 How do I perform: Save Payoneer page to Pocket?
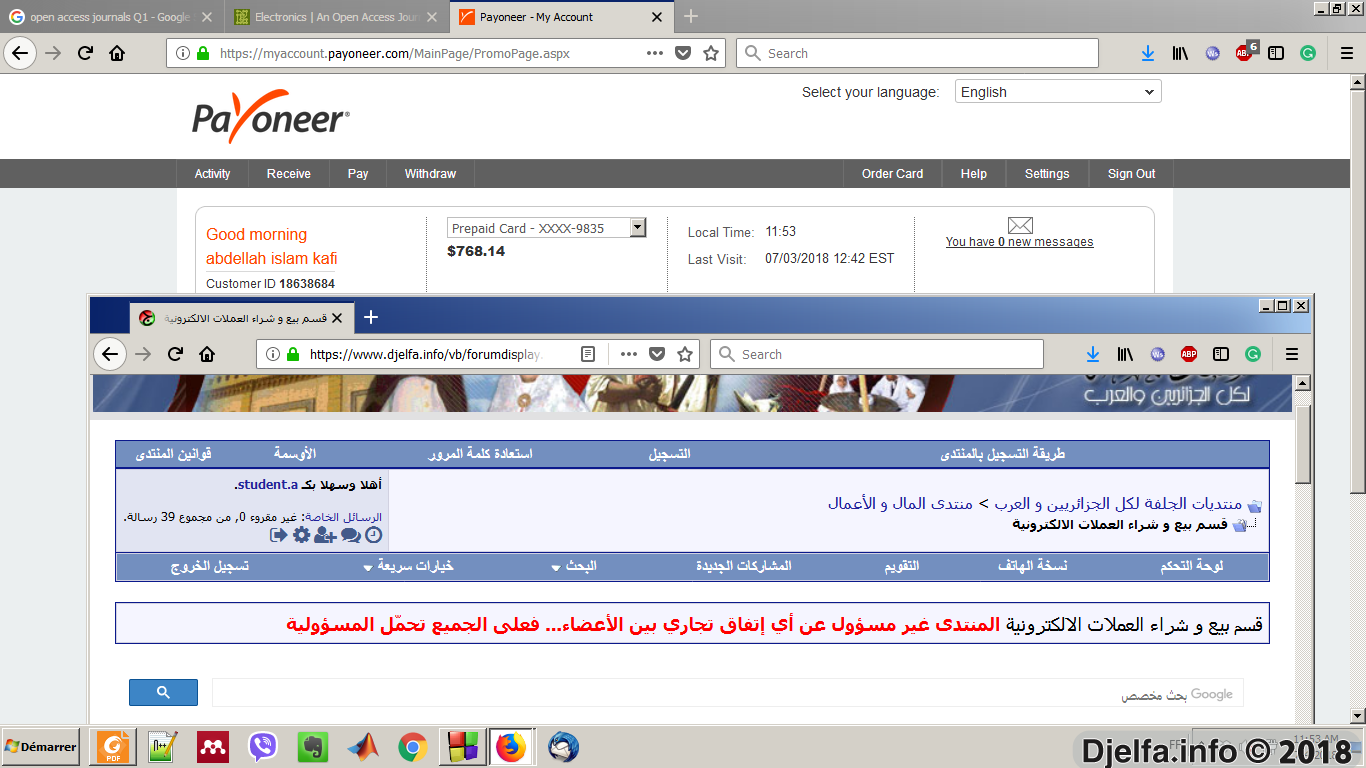[683, 53]
